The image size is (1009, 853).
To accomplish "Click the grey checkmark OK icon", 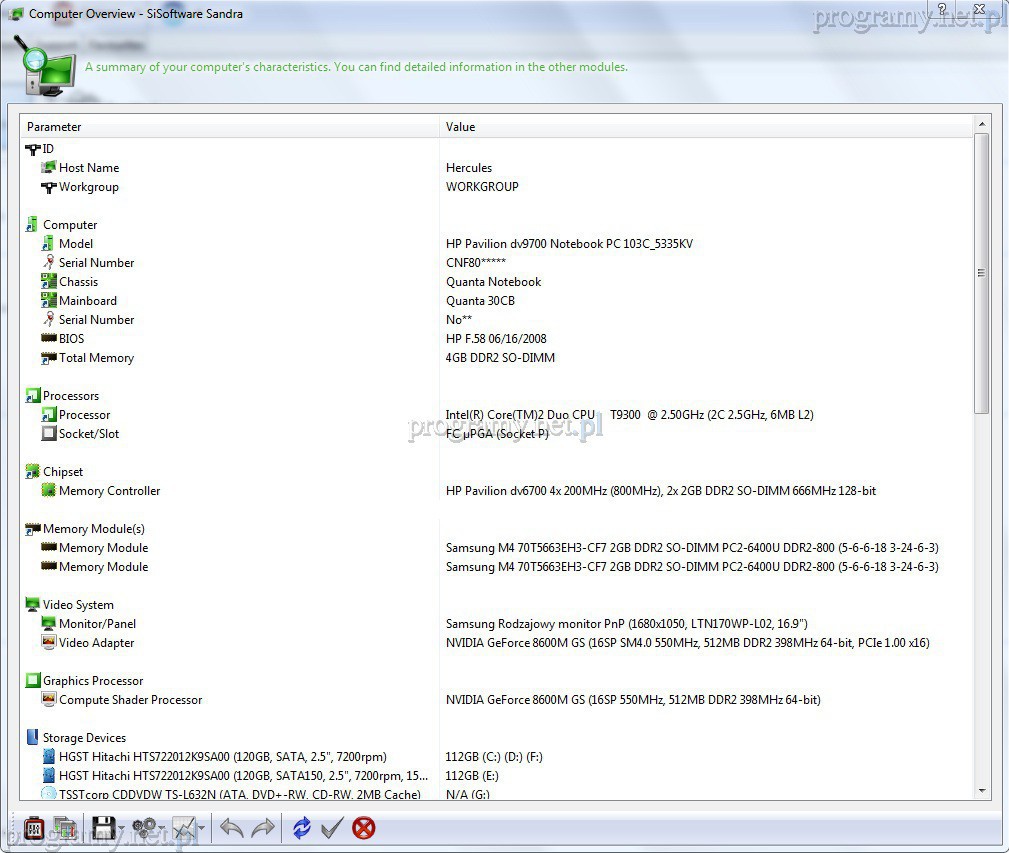I will 332,828.
